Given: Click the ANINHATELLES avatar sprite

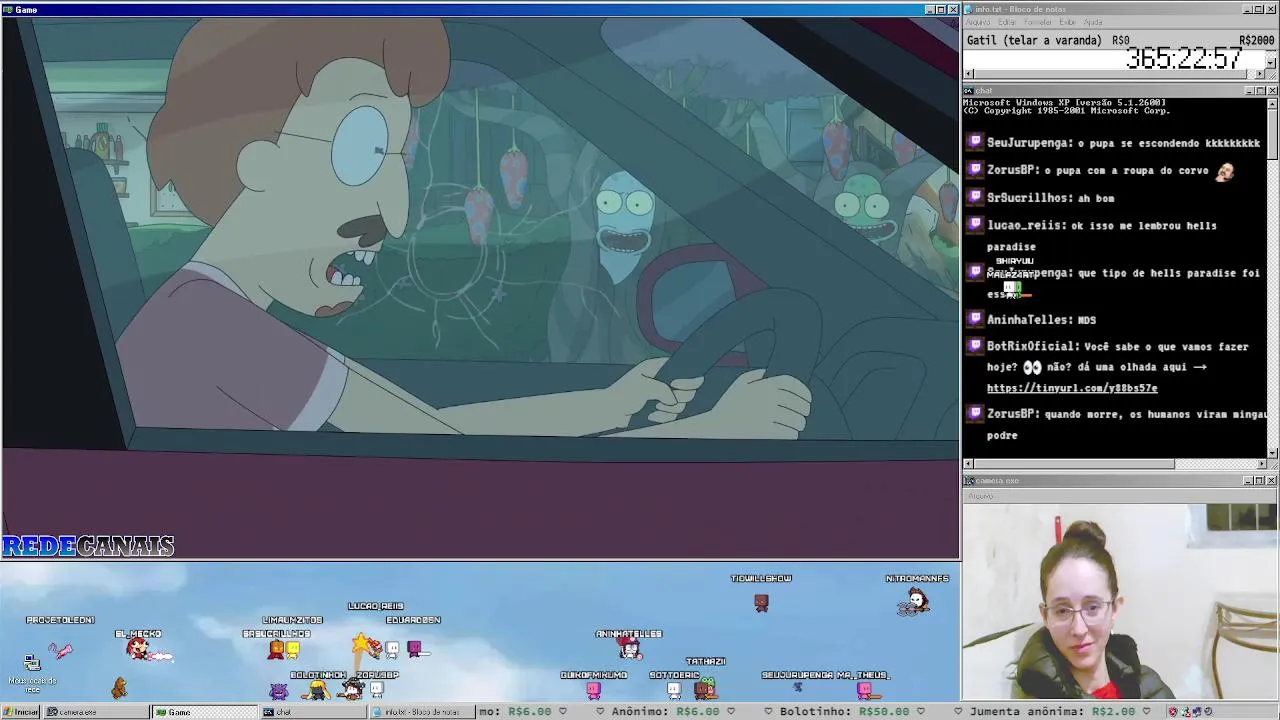Looking at the screenshot, I should (629, 649).
